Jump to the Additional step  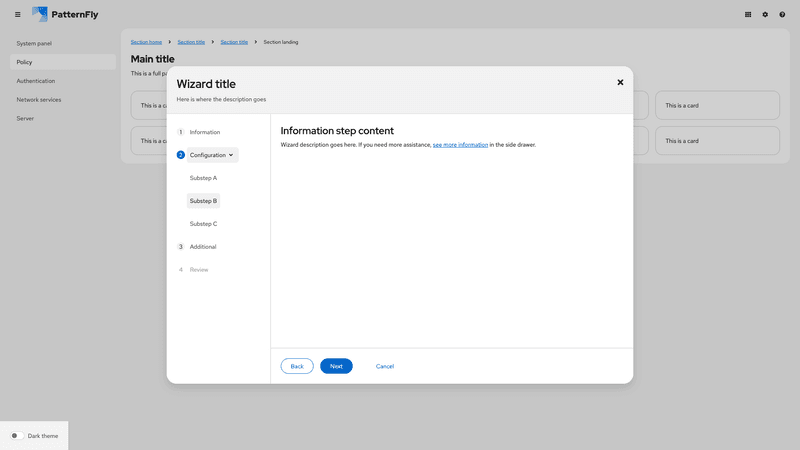(x=203, y=247)
